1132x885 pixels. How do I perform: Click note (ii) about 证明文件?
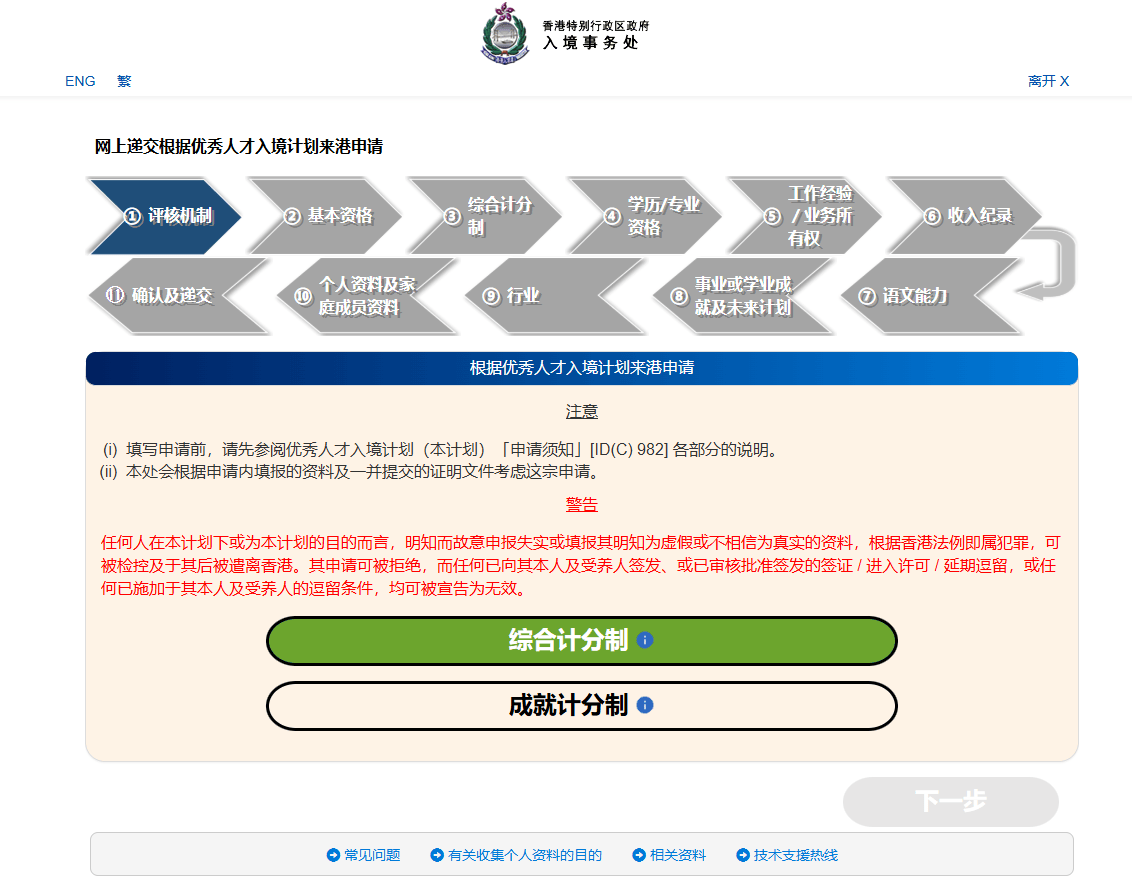tap(350, 472)
